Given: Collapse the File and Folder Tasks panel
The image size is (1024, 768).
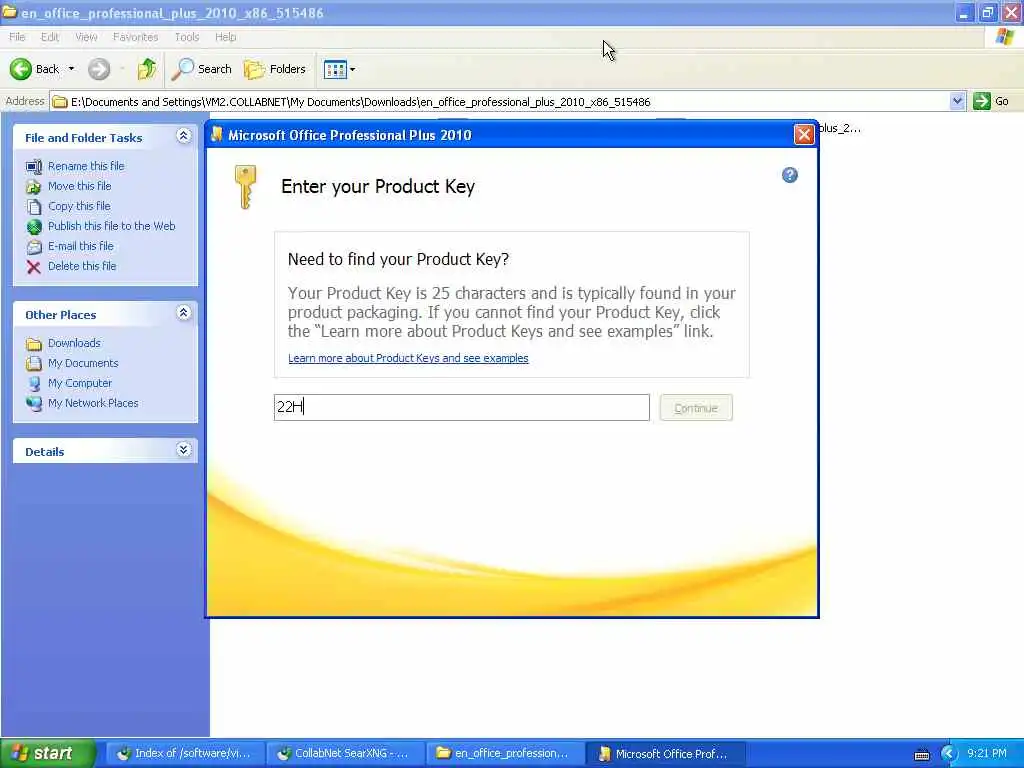Looking at the screenshot, I should pos(184,136).
